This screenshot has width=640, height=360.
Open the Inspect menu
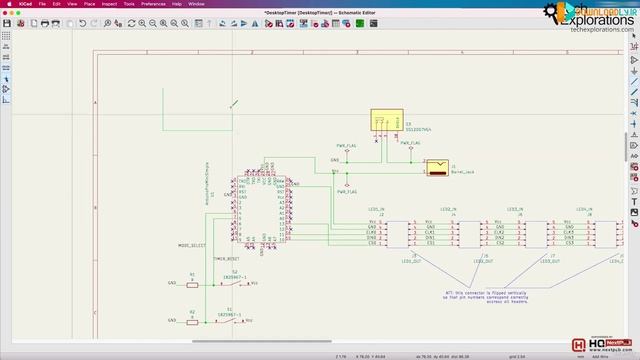[x=109, y=4]
